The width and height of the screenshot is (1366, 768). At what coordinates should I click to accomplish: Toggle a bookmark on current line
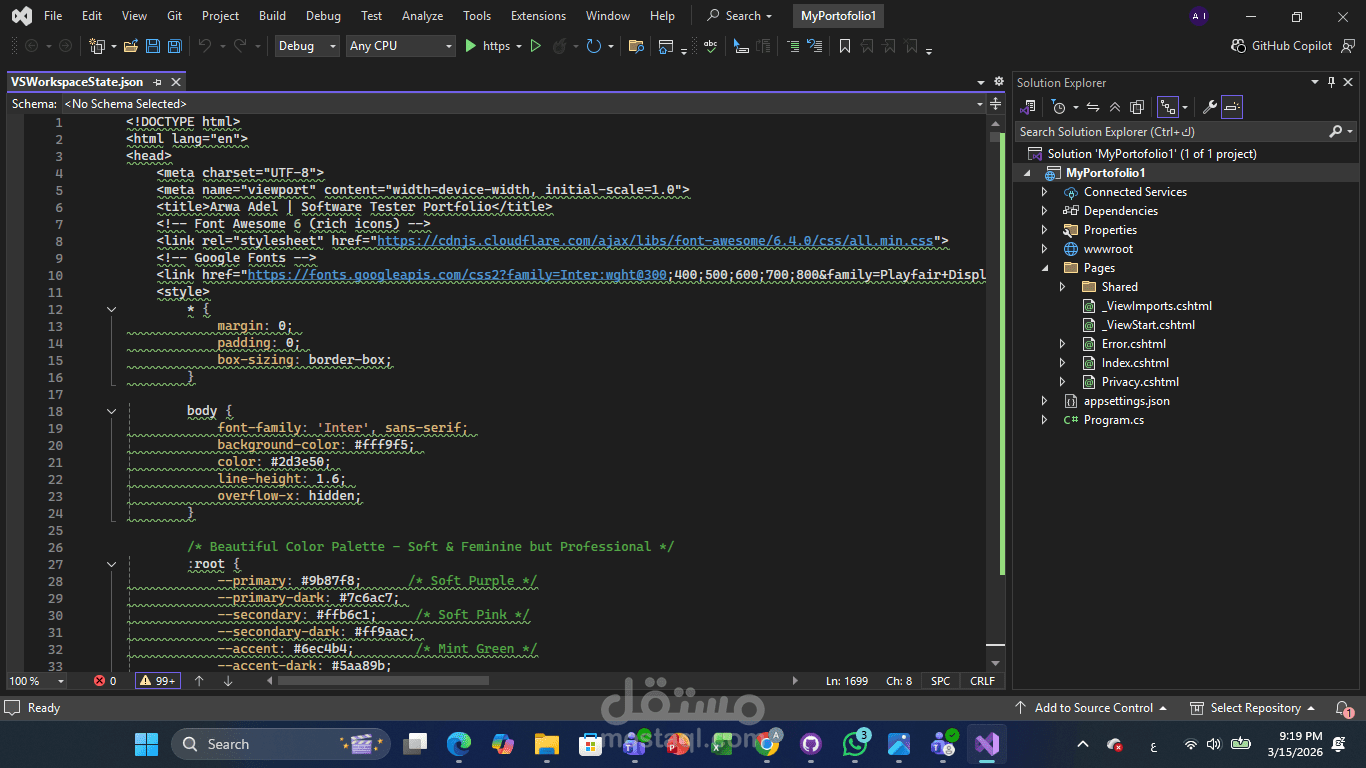(x=845, y=46)
